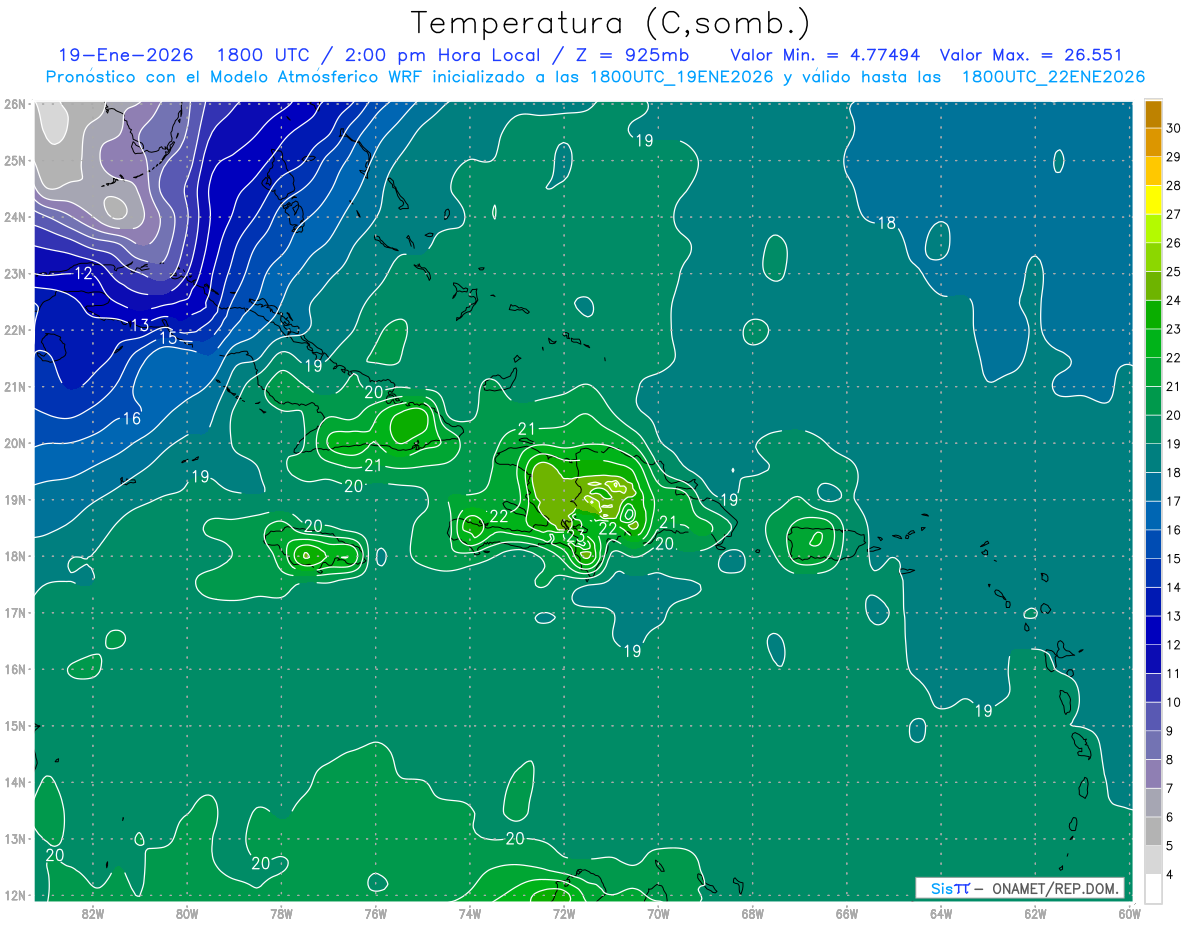Image resolution: width=1200 pixels, height=927 pixels.
Task: Click the '15N' latitude axis label
Action: pos(15,726)
